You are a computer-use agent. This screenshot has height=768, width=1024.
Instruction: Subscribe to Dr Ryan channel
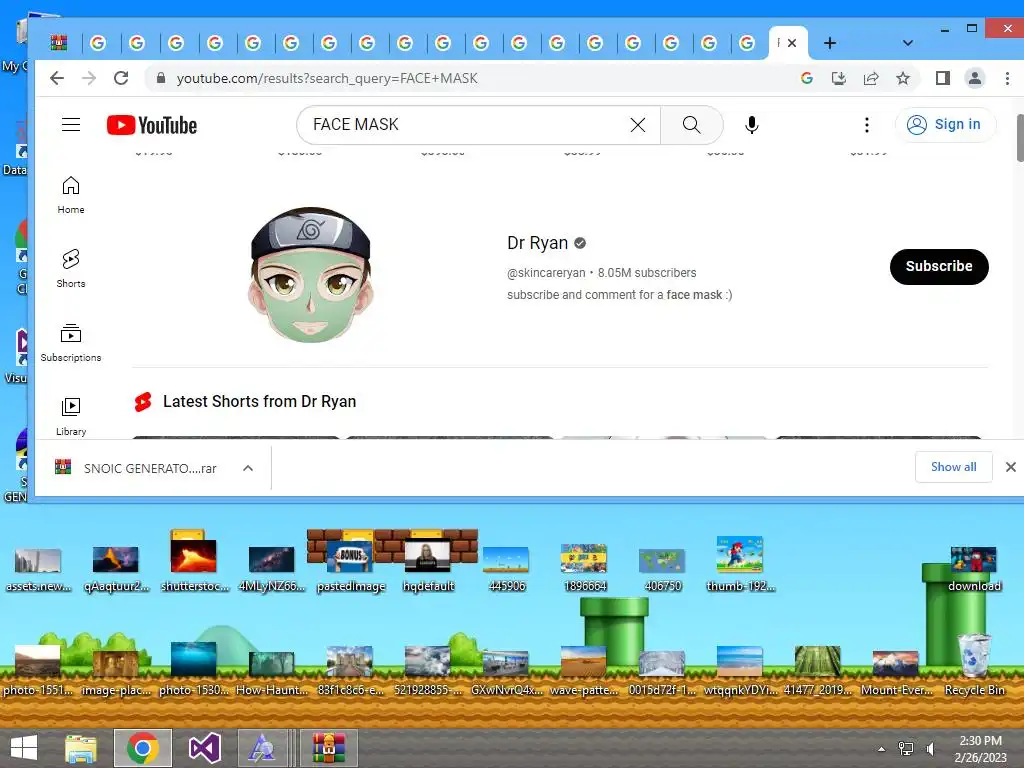click(x=938, y=266)
